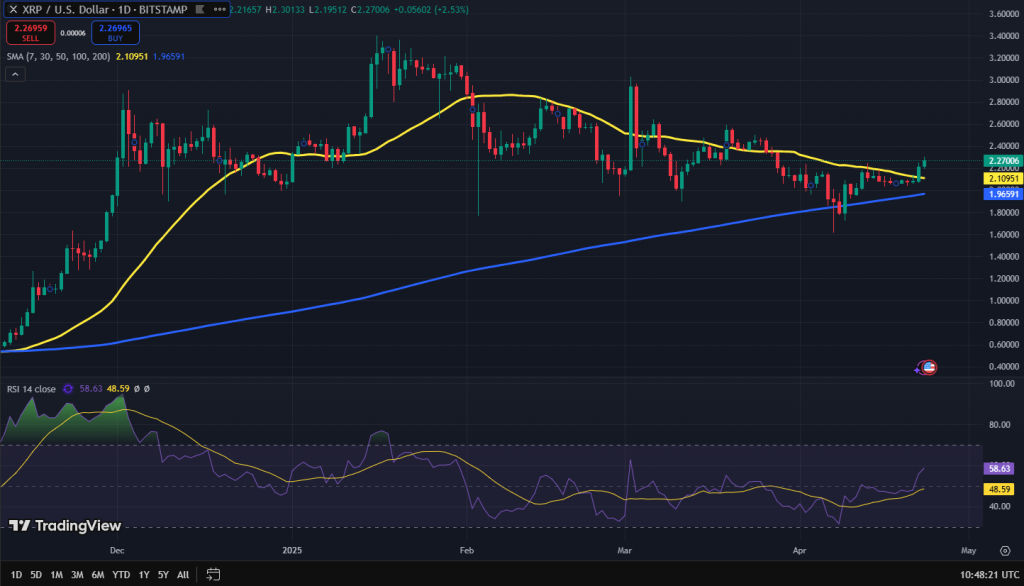Click the SMA (7, 30, 50, 100, 200) indicator label
The height and width of the screenshot is (586, 1024).
point(58,57)
